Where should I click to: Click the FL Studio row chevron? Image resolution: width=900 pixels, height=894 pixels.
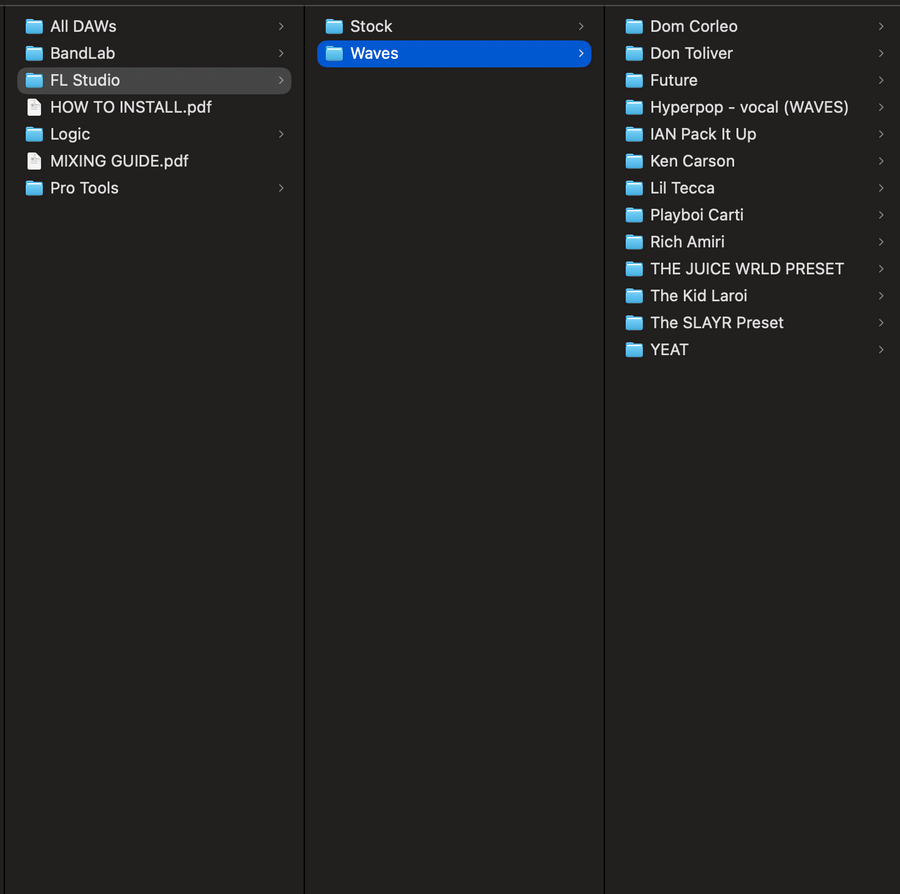281,80
